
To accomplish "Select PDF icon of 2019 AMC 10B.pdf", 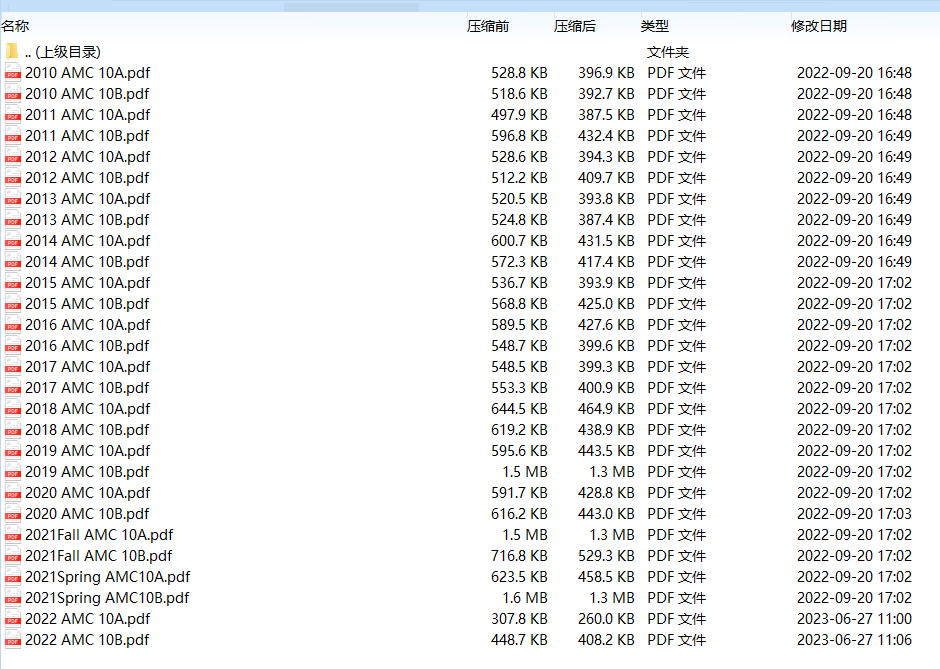I will [x=13, y=471].
